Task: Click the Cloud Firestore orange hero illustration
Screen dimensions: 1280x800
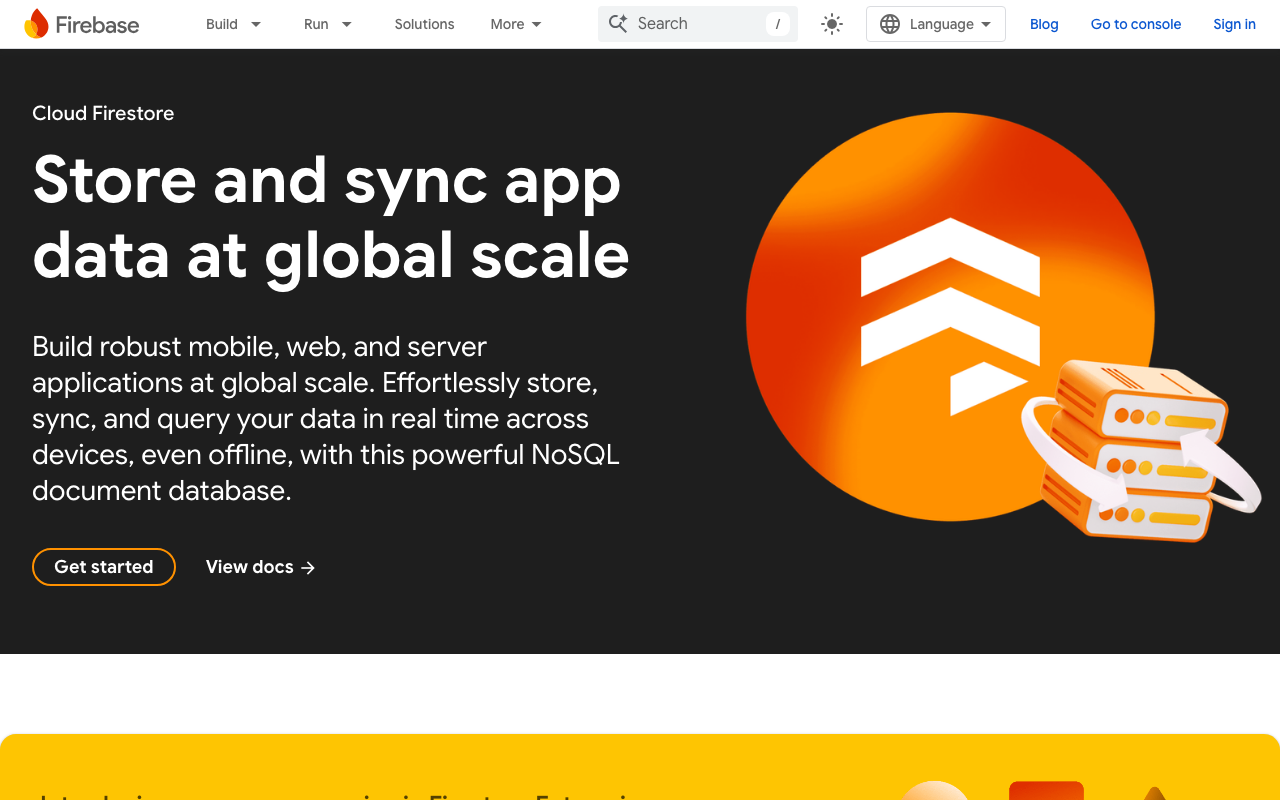Action: pos(950,317)
